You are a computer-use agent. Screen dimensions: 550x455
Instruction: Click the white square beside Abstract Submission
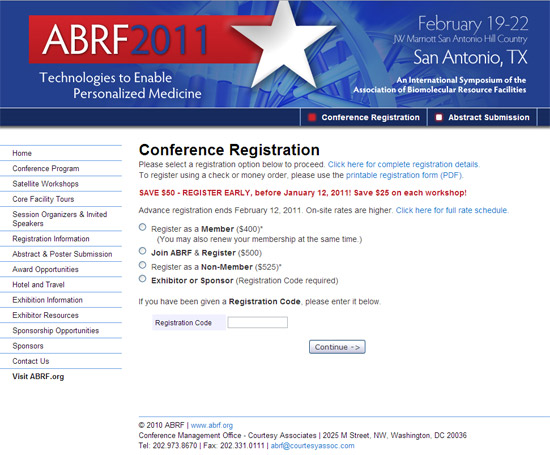(438, 117)
